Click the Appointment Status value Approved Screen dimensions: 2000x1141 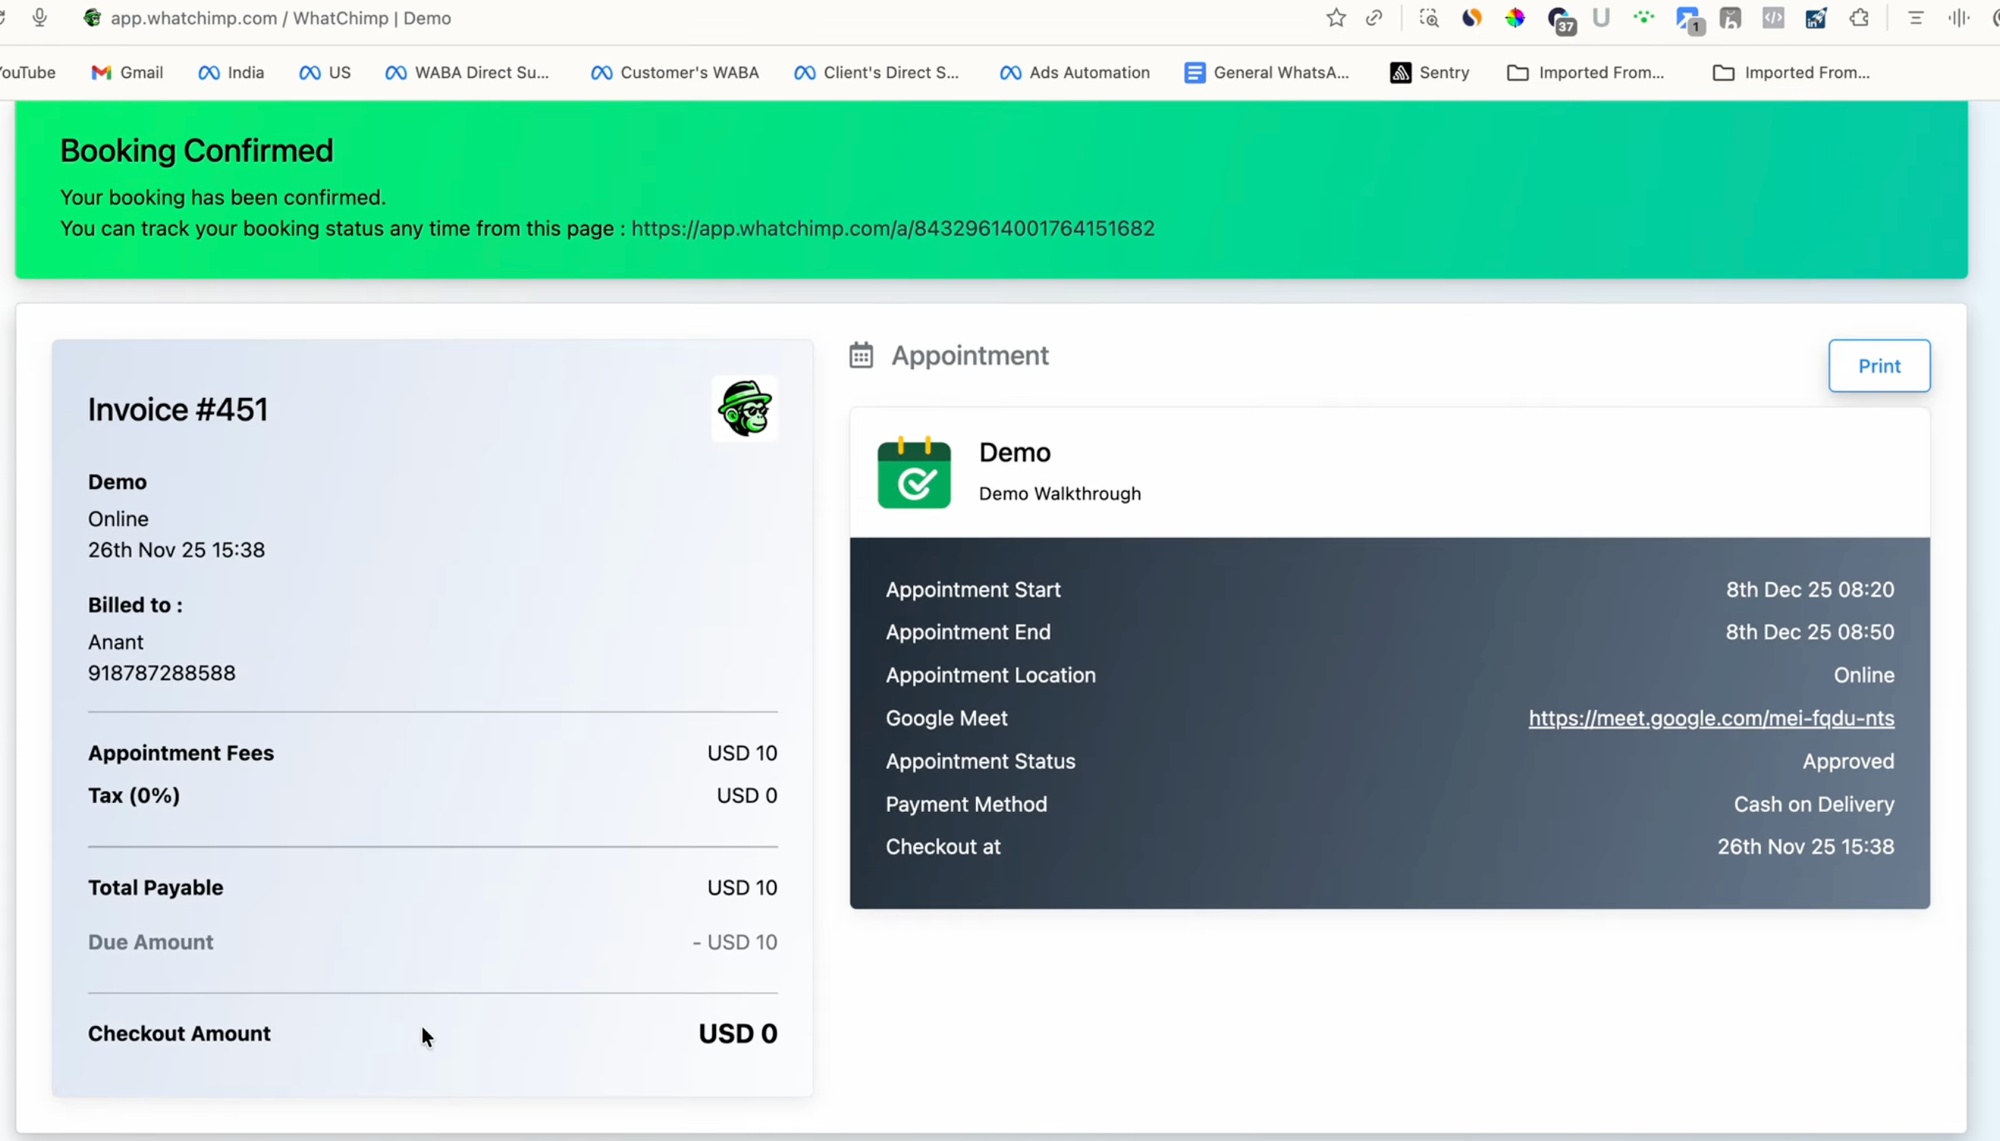click(x=1848, y=761)
